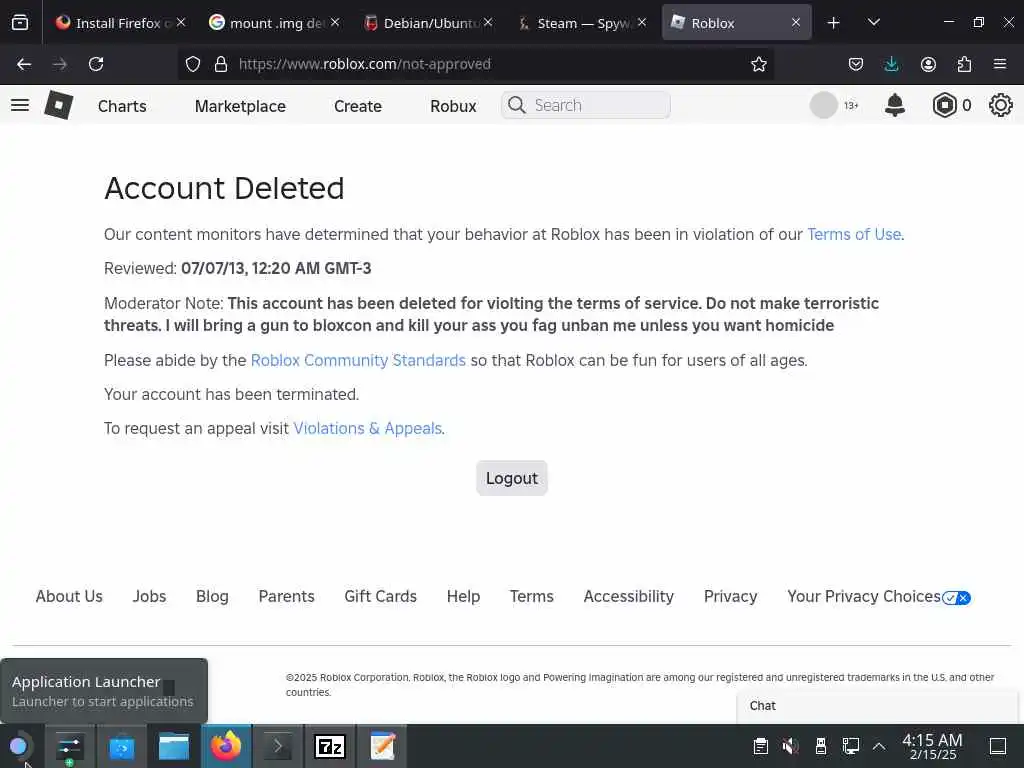Toggle Your Privacy Choices switch icon
Viewport: 1024px width, 768px height.
coord(956,598)
